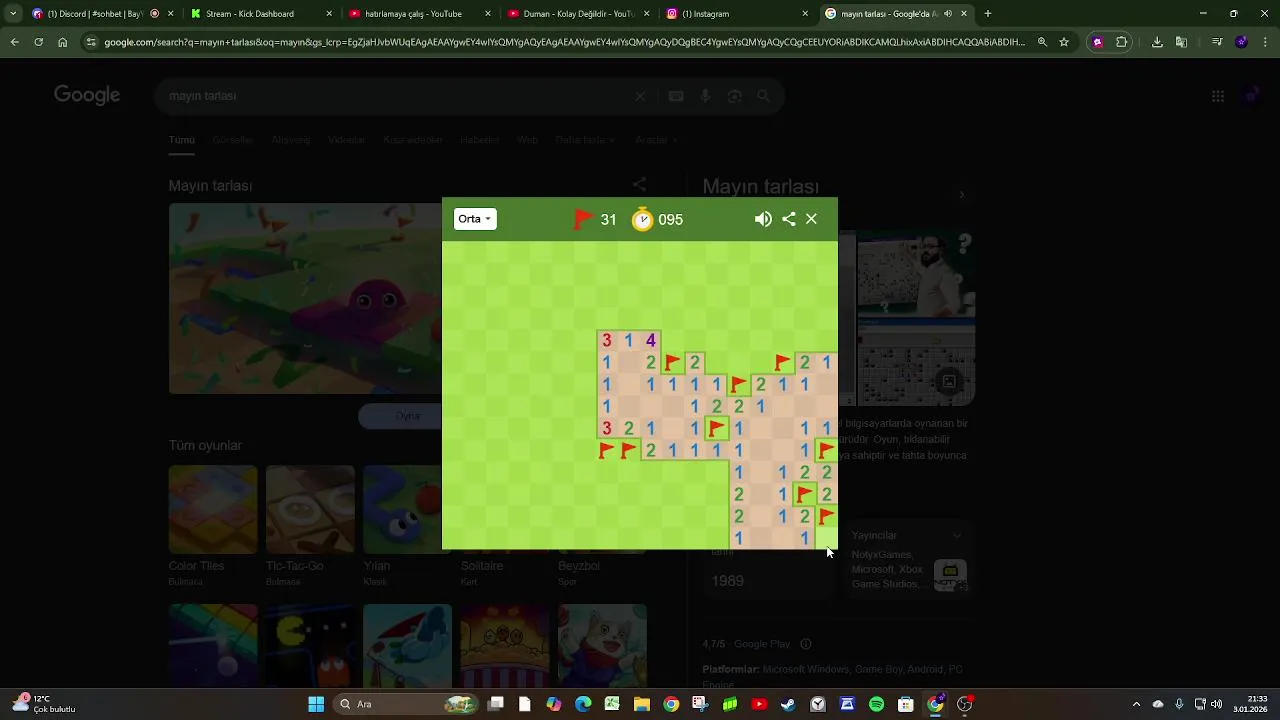The image size is (1280, 720).
Task: Open File Explorer from taskbar
Action: click(641, 704)
